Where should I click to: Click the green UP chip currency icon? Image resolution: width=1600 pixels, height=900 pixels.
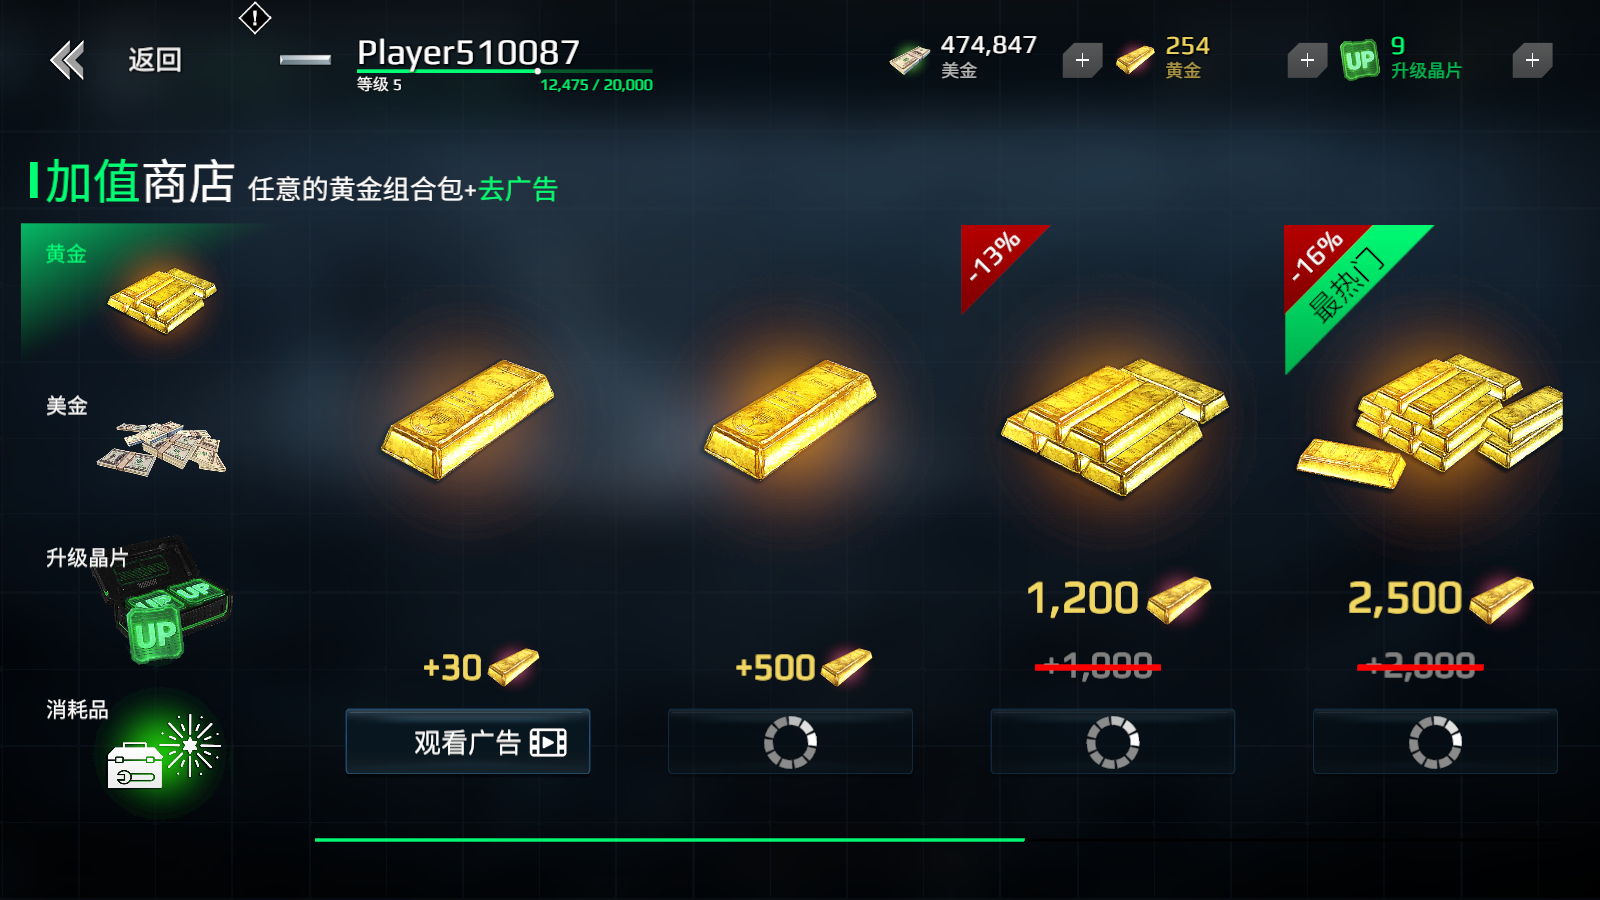1360,60
